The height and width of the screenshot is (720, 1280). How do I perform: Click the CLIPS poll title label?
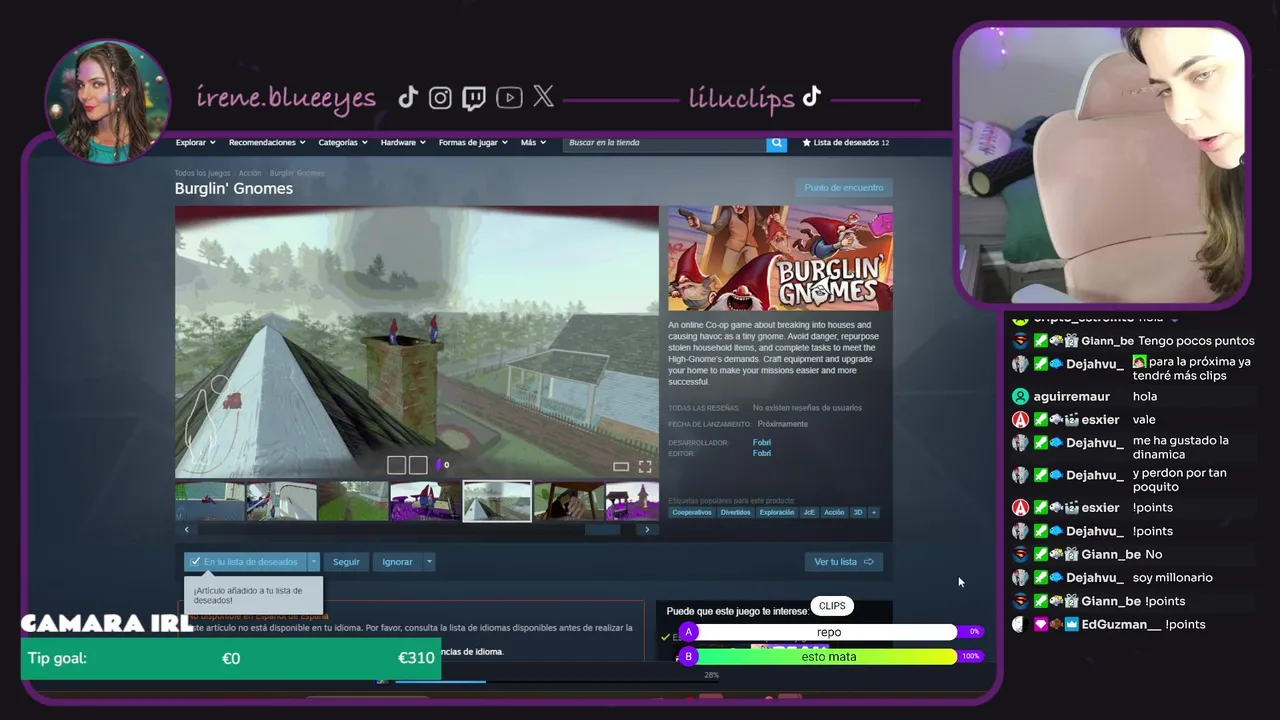(832, 606)
